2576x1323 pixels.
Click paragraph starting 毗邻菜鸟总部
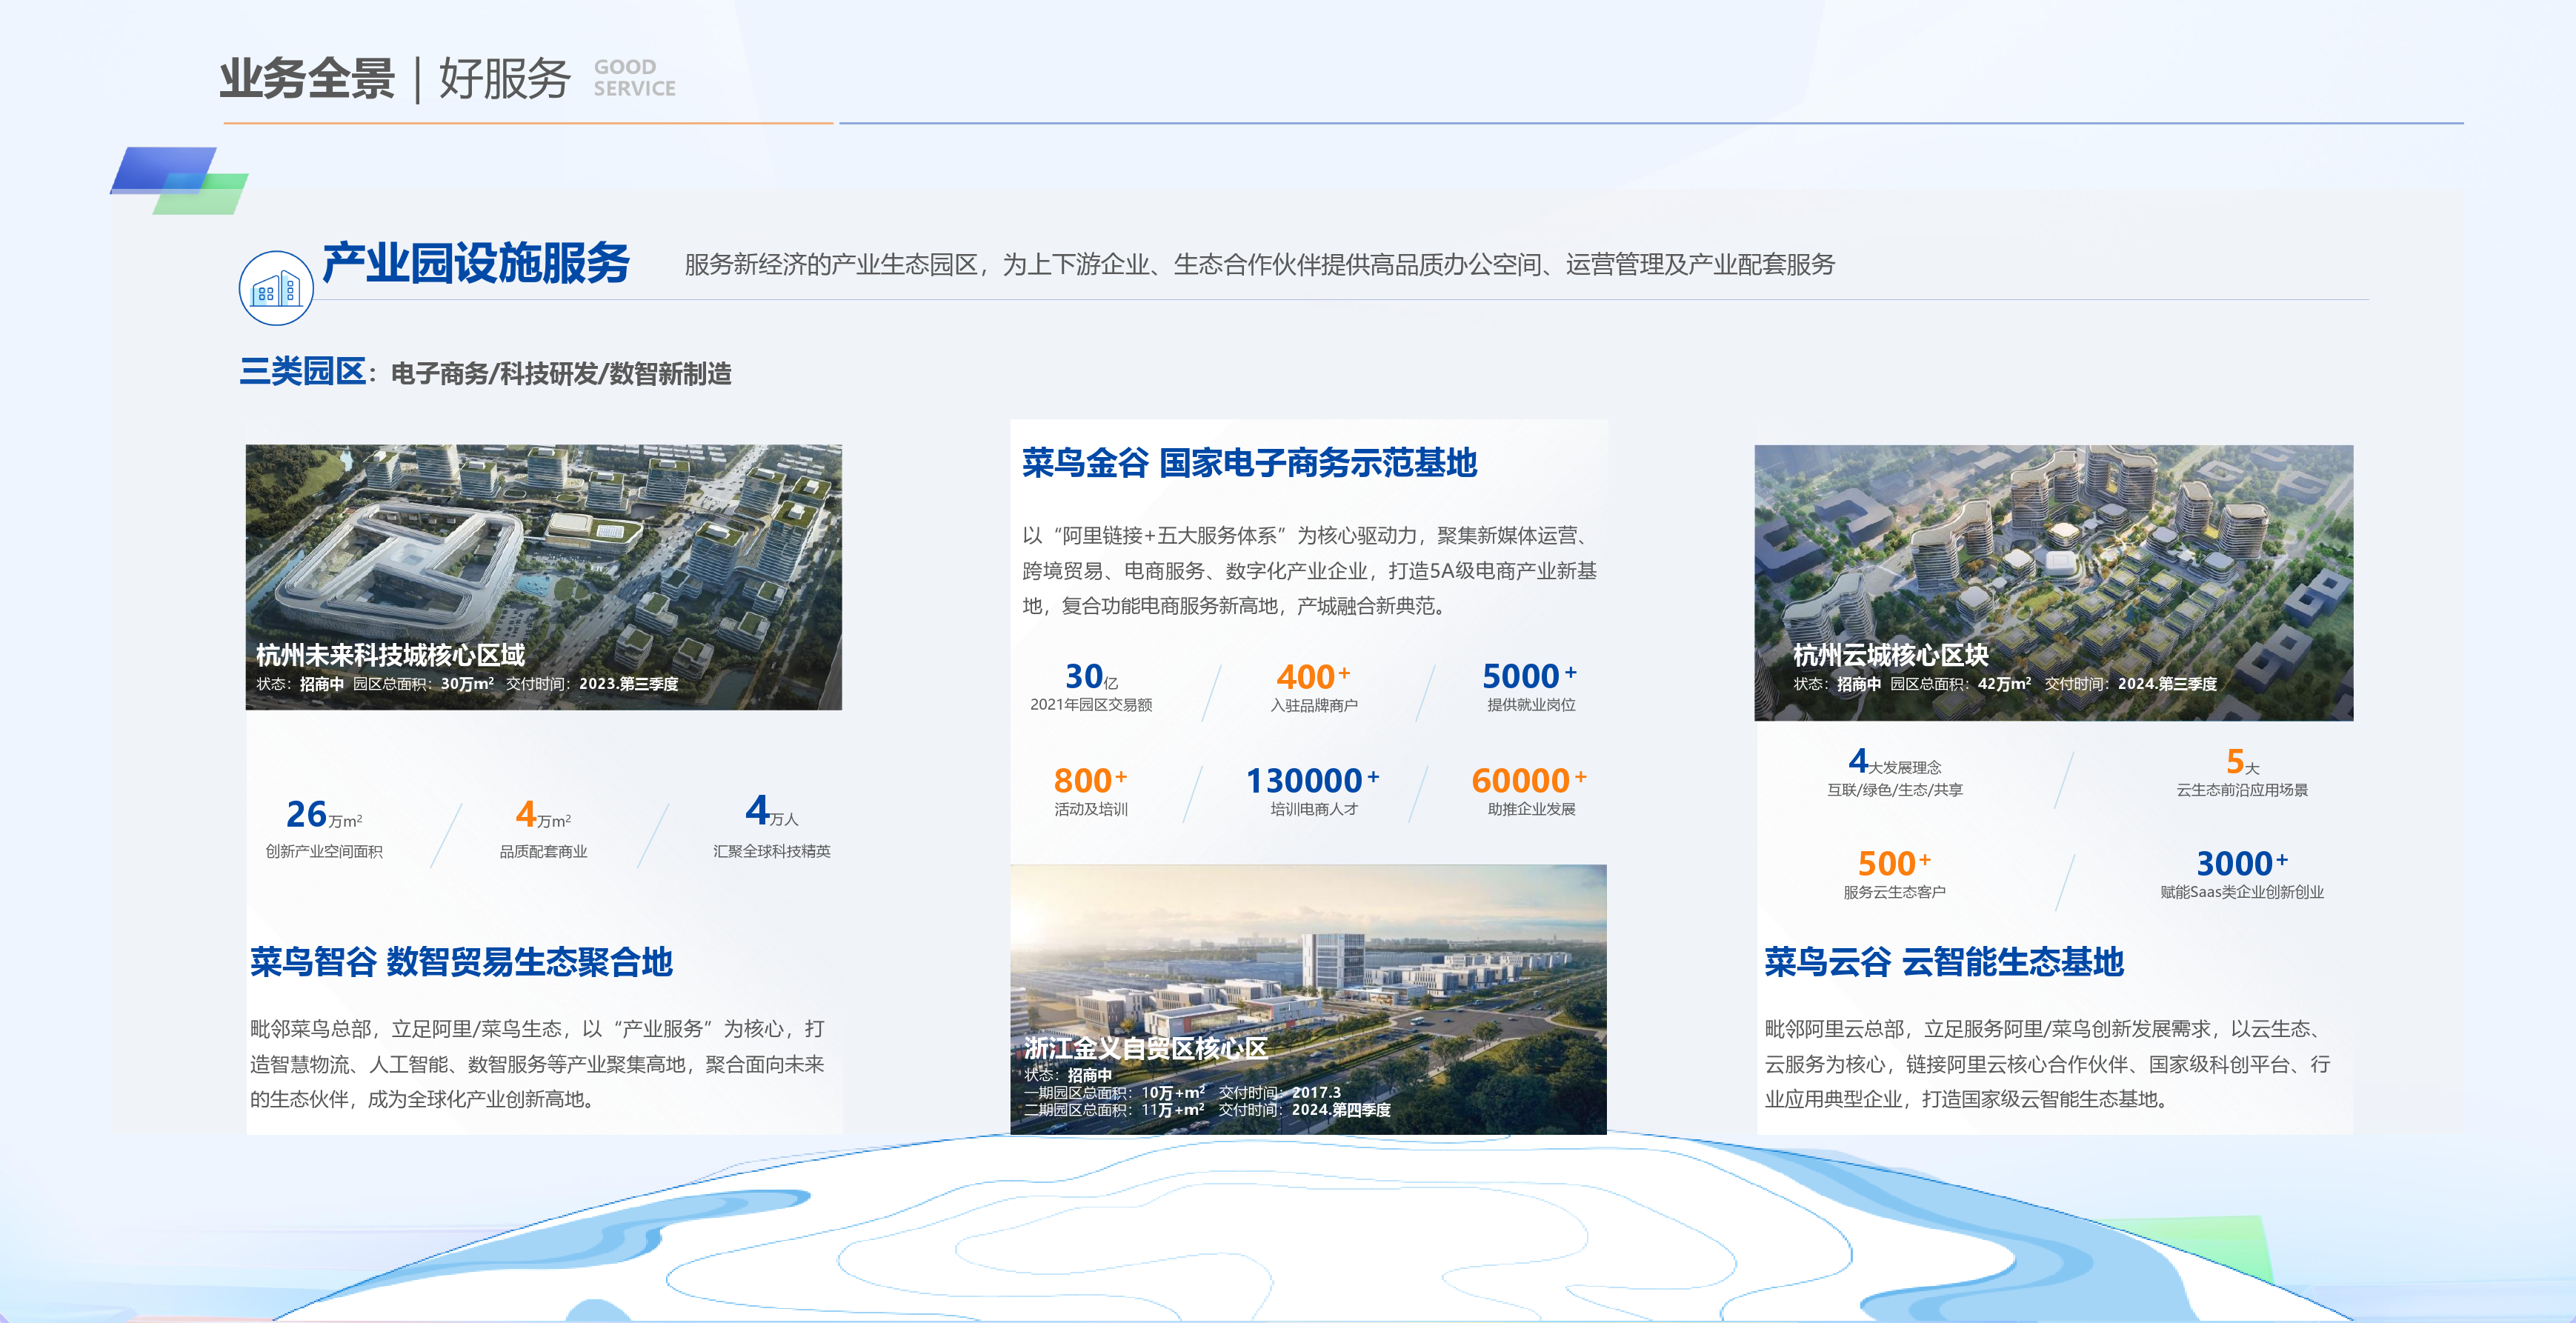(537, 1064)
